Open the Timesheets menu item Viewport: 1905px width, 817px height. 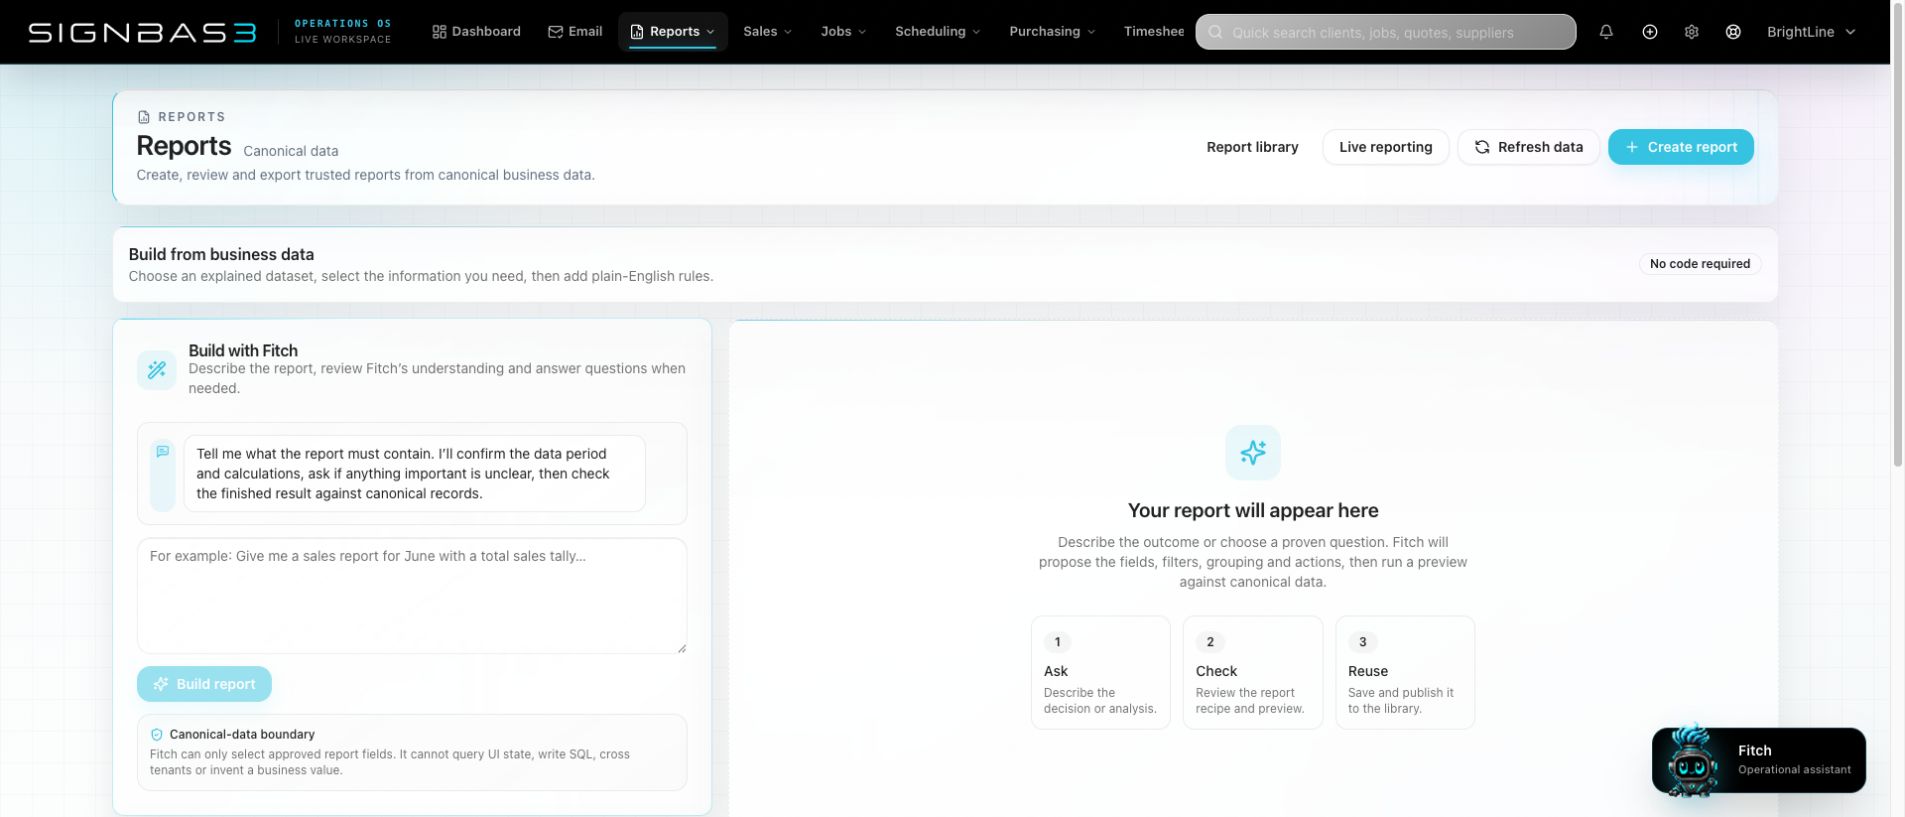click(x=1153, y=32)
